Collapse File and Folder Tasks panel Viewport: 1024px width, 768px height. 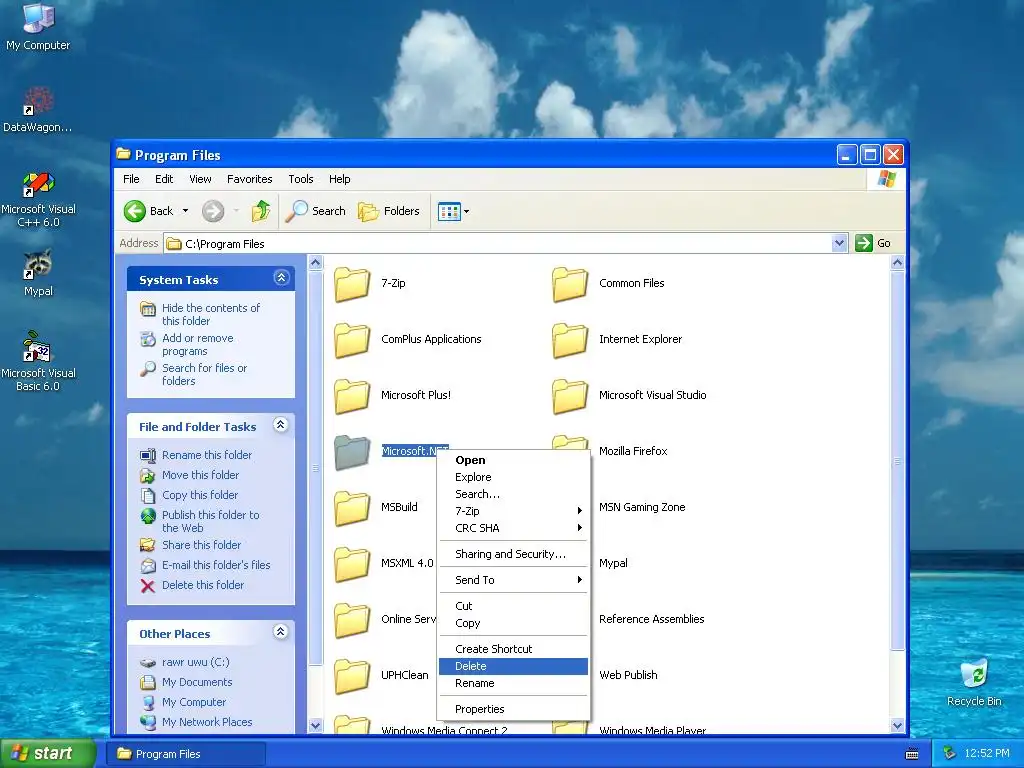tap(281, 424)
